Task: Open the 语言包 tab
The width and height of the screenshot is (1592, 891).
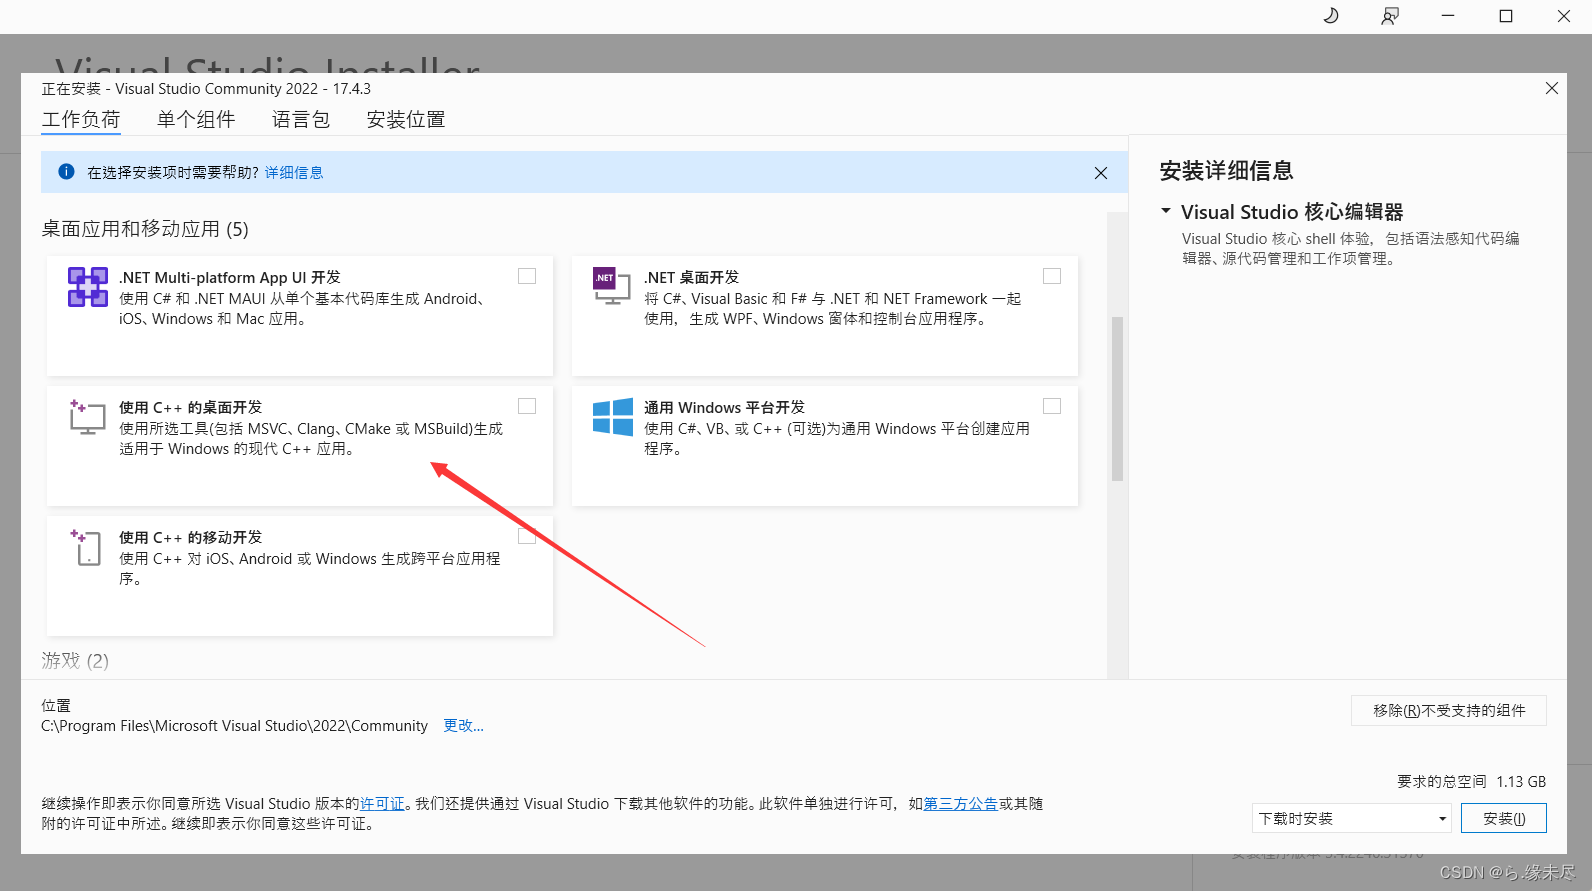Action: [301, 120]
